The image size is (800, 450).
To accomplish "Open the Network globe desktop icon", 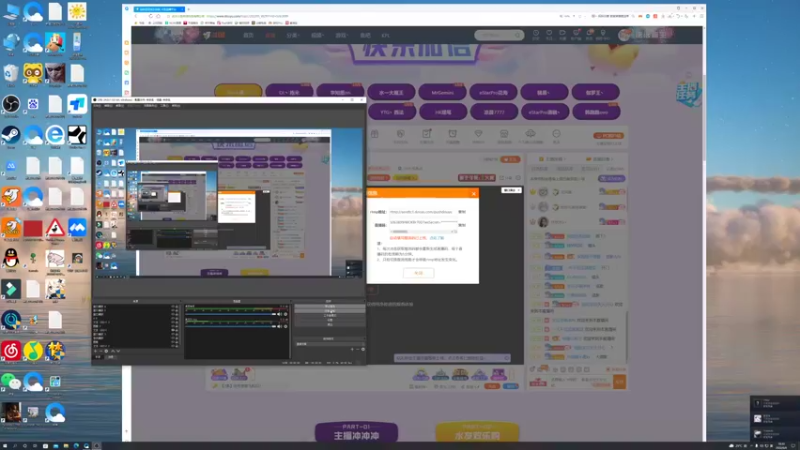I will 11,43.
